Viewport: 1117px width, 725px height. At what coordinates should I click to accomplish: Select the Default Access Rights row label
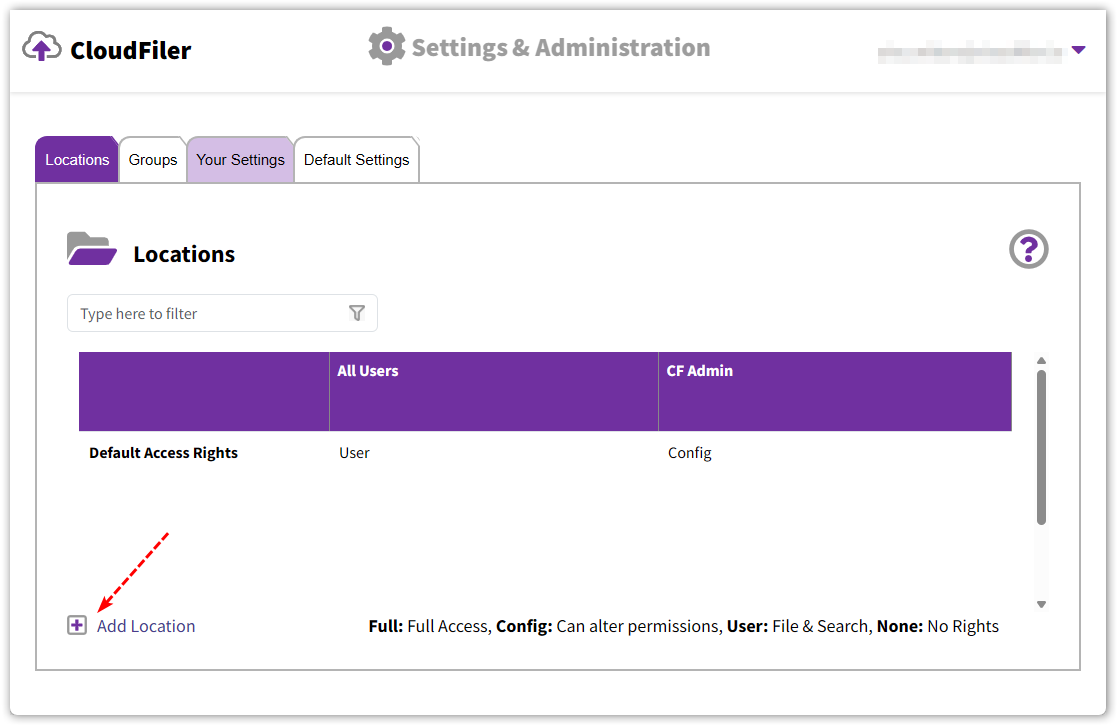coord(163,453)
